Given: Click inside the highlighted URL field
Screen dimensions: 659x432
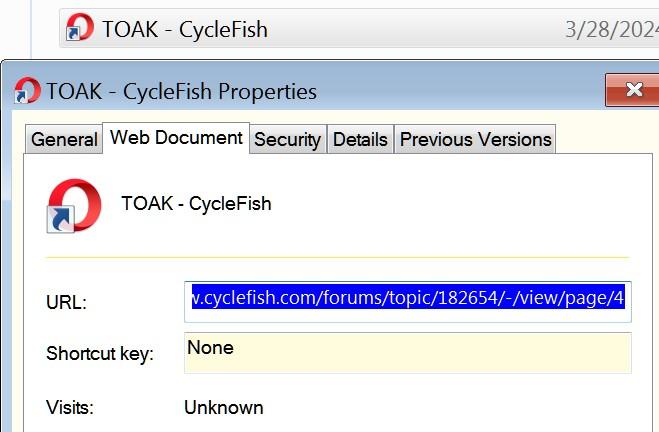Looking at the screenshot, I should point(408,302).
